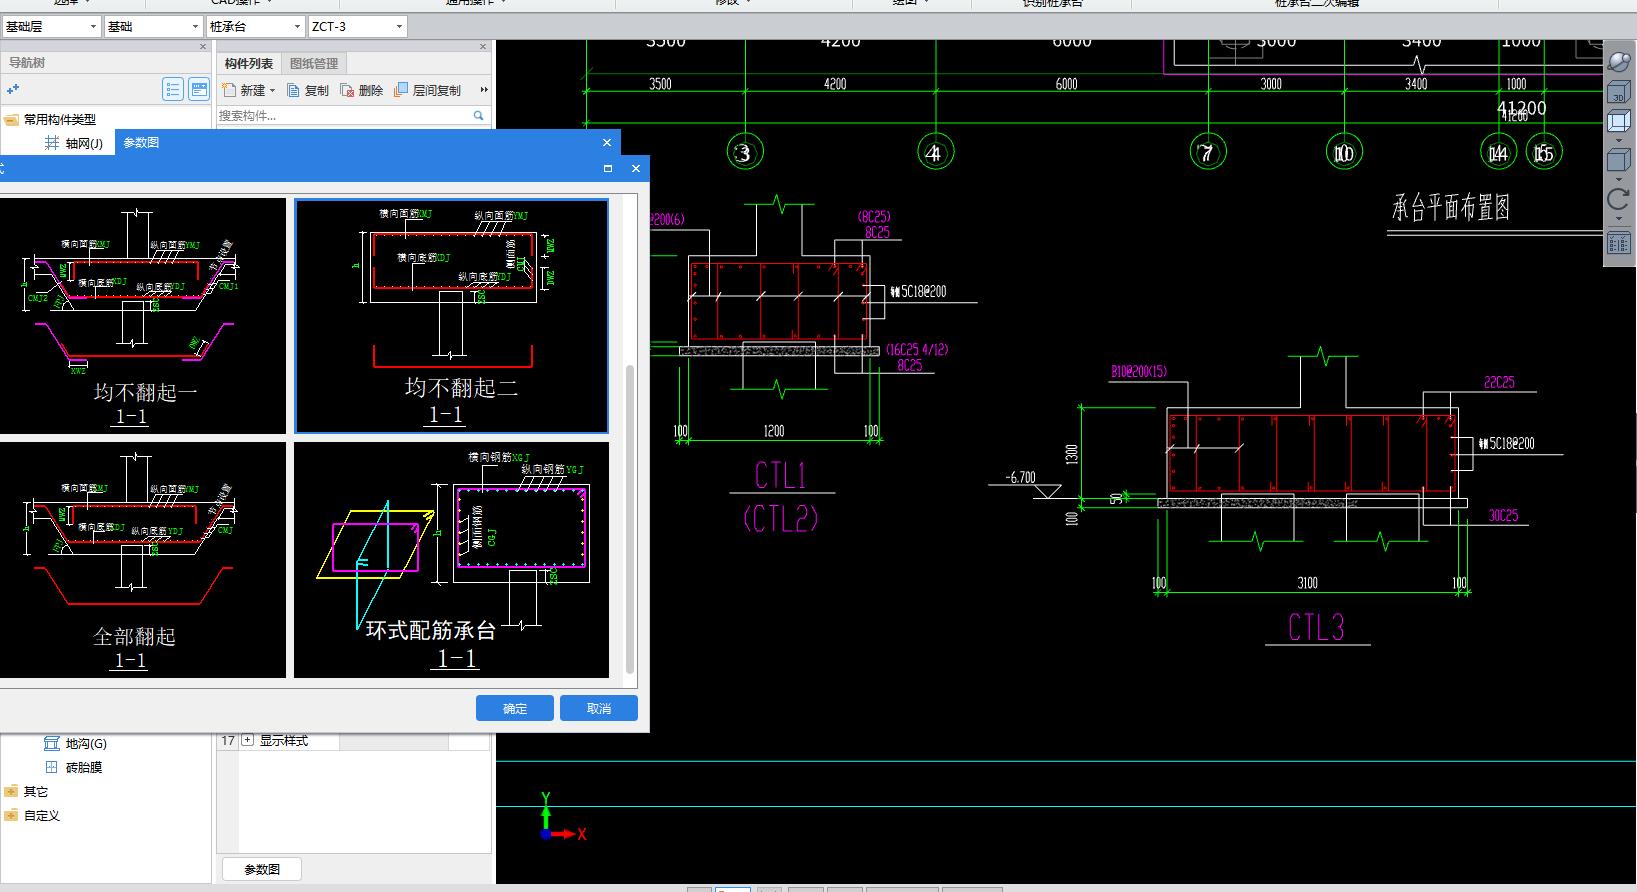
Task: Select the 全部翻起 parameter diagram
Action: [142, 560]
